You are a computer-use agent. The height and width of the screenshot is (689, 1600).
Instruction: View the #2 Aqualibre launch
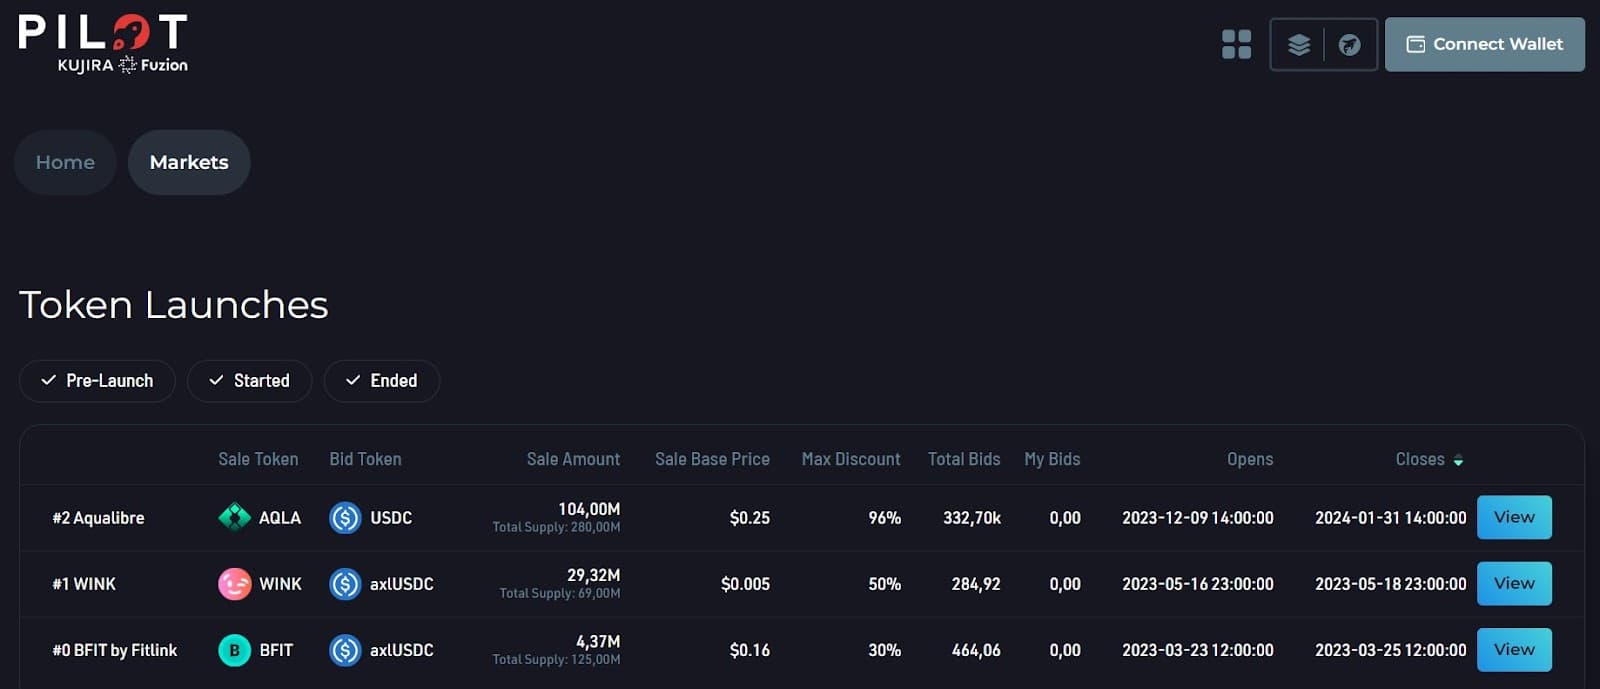(x=1513, y=517)
